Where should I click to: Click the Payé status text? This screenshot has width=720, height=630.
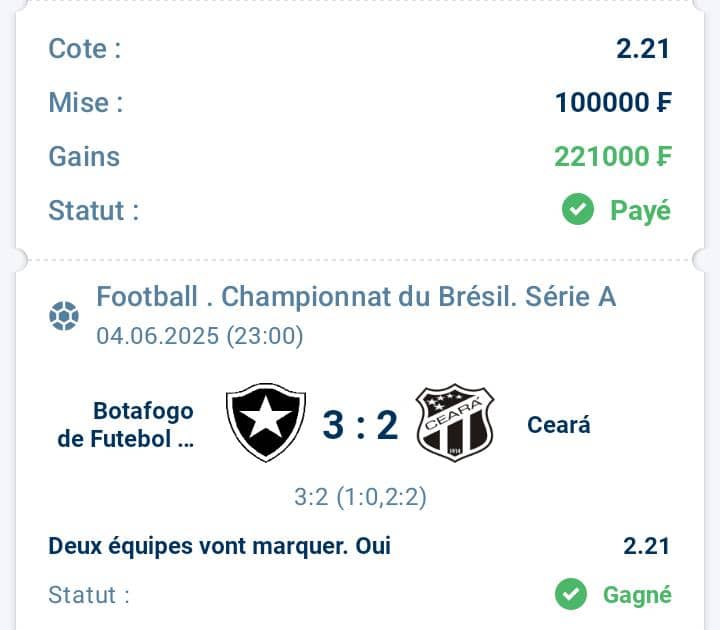pyautogui.click(x=641, y=210)
